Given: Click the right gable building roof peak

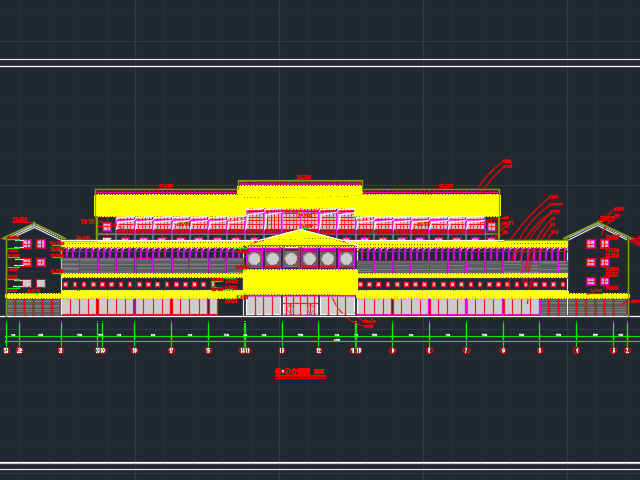Looking at the screenshot, I should [x=598, y=224].
